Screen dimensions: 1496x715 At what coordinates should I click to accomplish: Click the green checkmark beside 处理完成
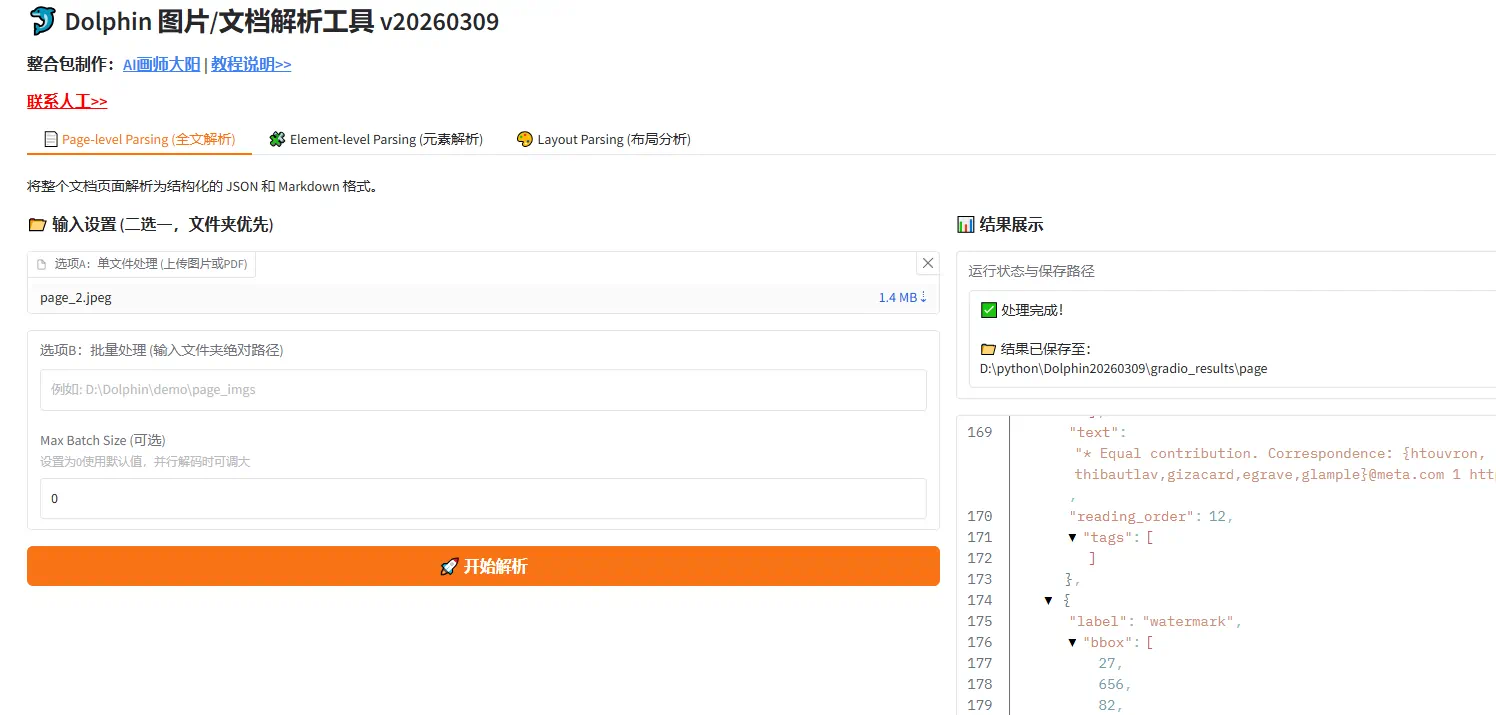click(x=989, y=309)
